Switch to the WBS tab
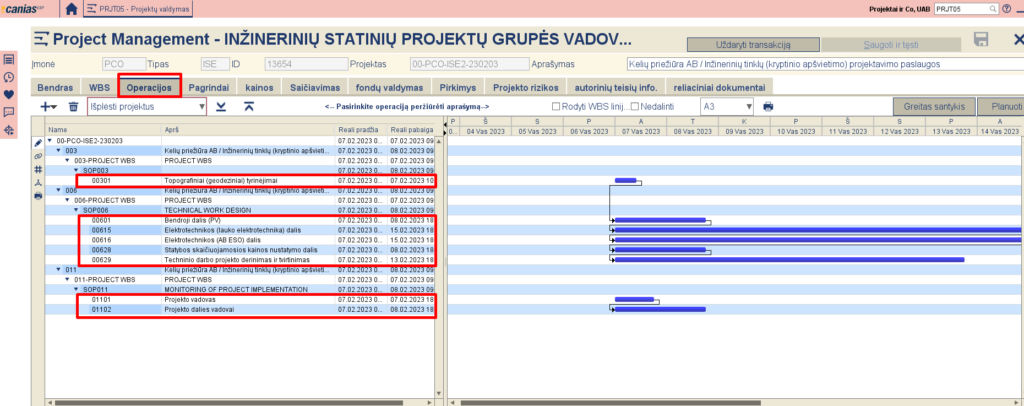 (99, 87)
